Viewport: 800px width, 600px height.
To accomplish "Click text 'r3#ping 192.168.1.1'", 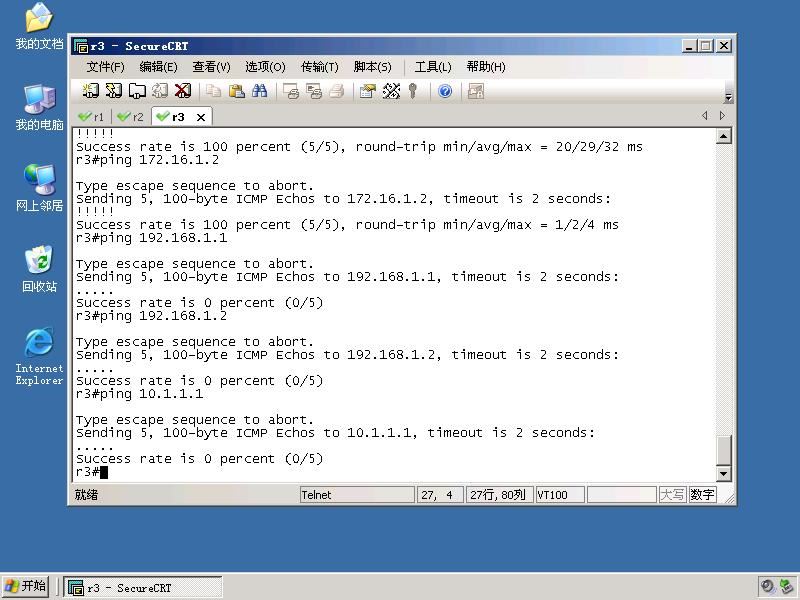I will click(152, 238).
